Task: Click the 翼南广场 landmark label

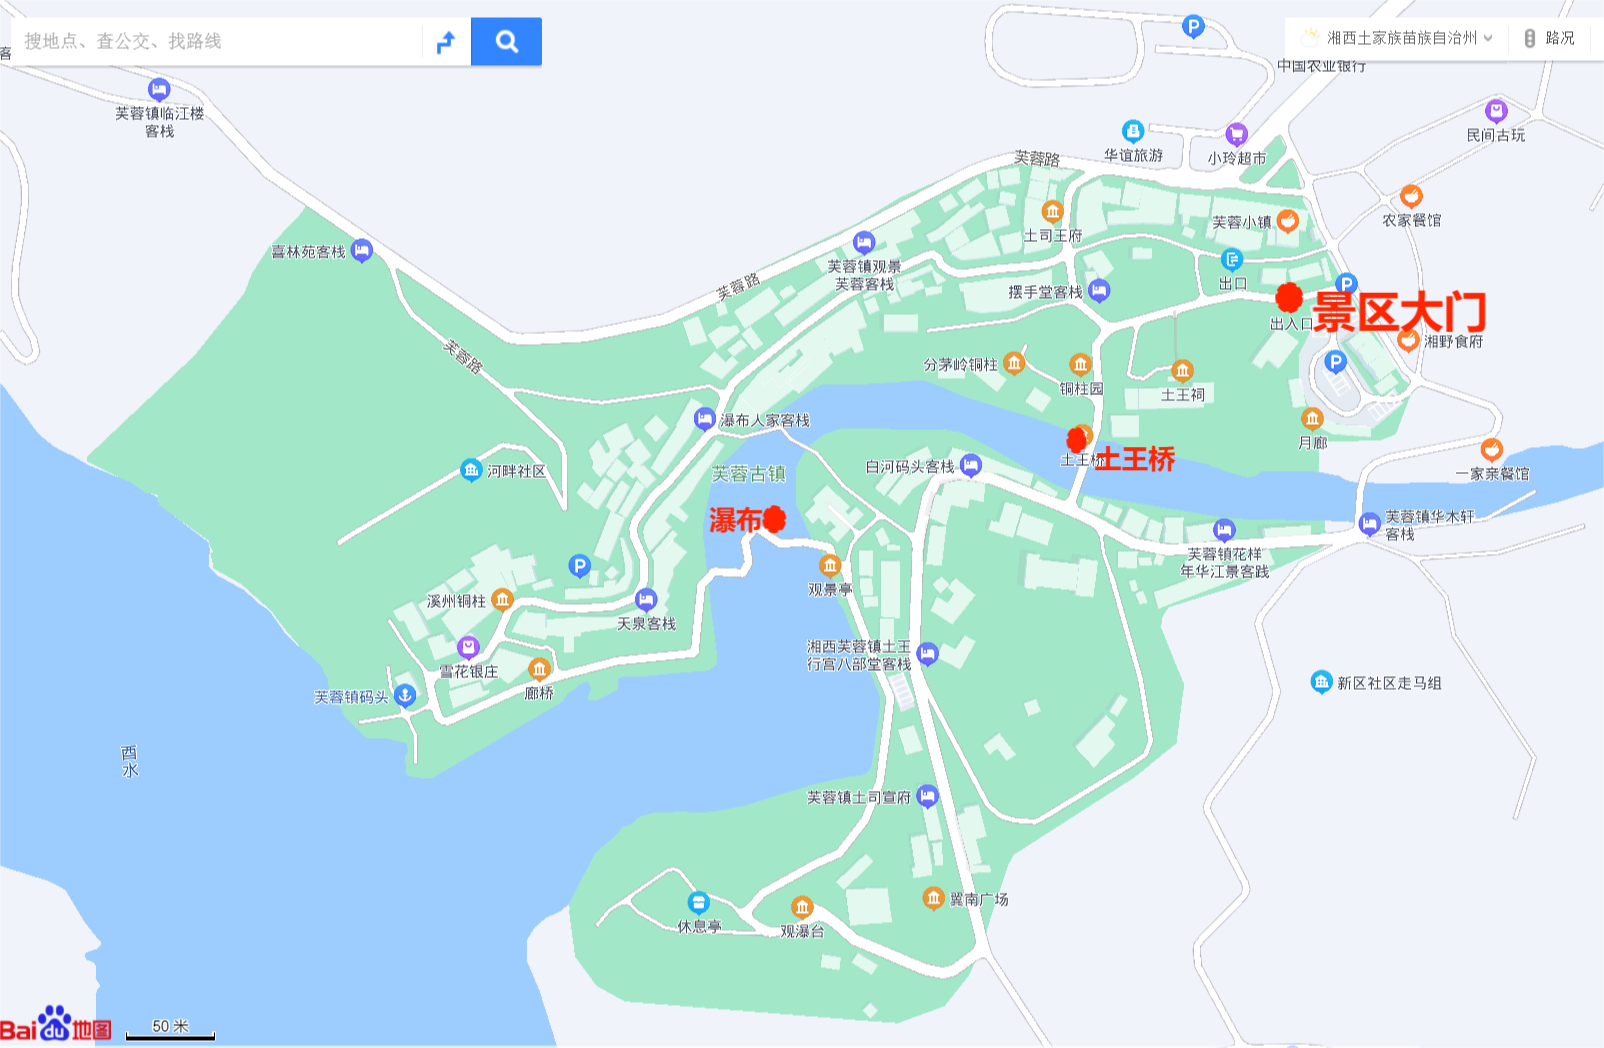Action: click(x=978, y=899)
